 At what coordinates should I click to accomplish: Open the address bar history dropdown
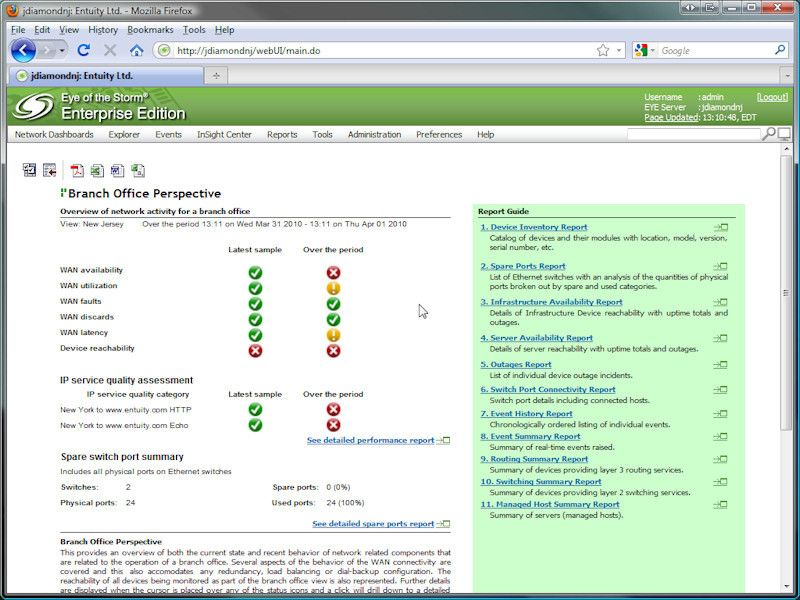(x=619, y=51)
